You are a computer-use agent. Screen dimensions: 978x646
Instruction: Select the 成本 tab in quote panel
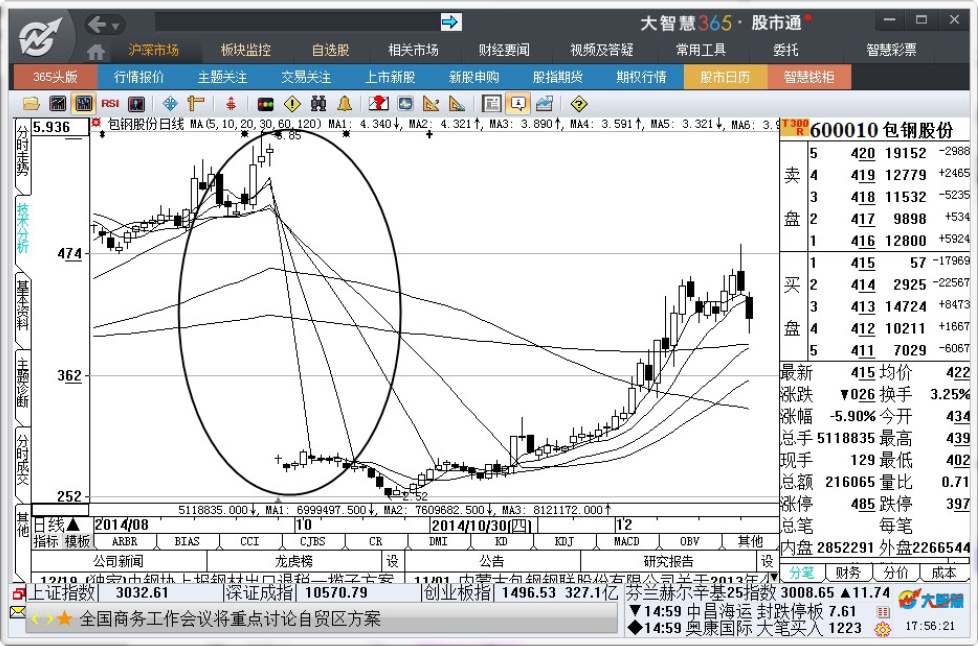pos(943,572)
